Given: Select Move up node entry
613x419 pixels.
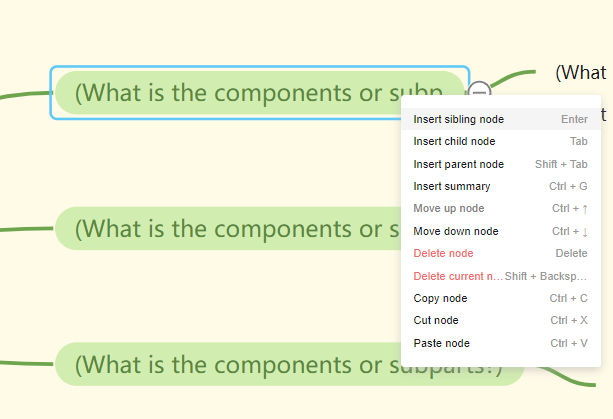Looking at the screenshot, I should coord(449,208).
